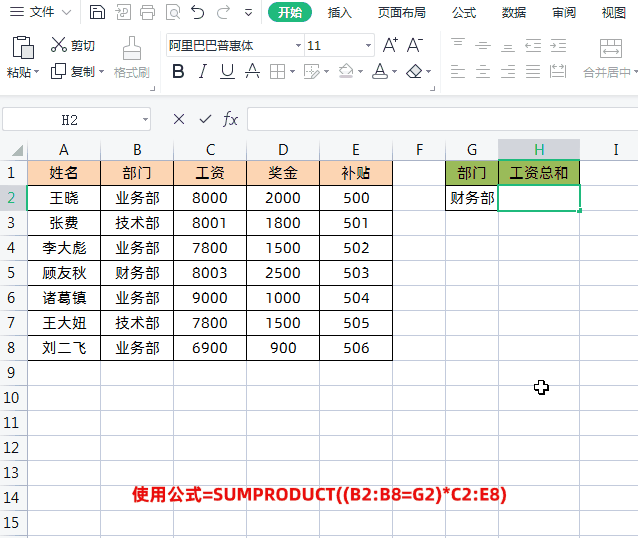
Task: Click the Select All corner triangle
Action: click(x=17, y=151)
